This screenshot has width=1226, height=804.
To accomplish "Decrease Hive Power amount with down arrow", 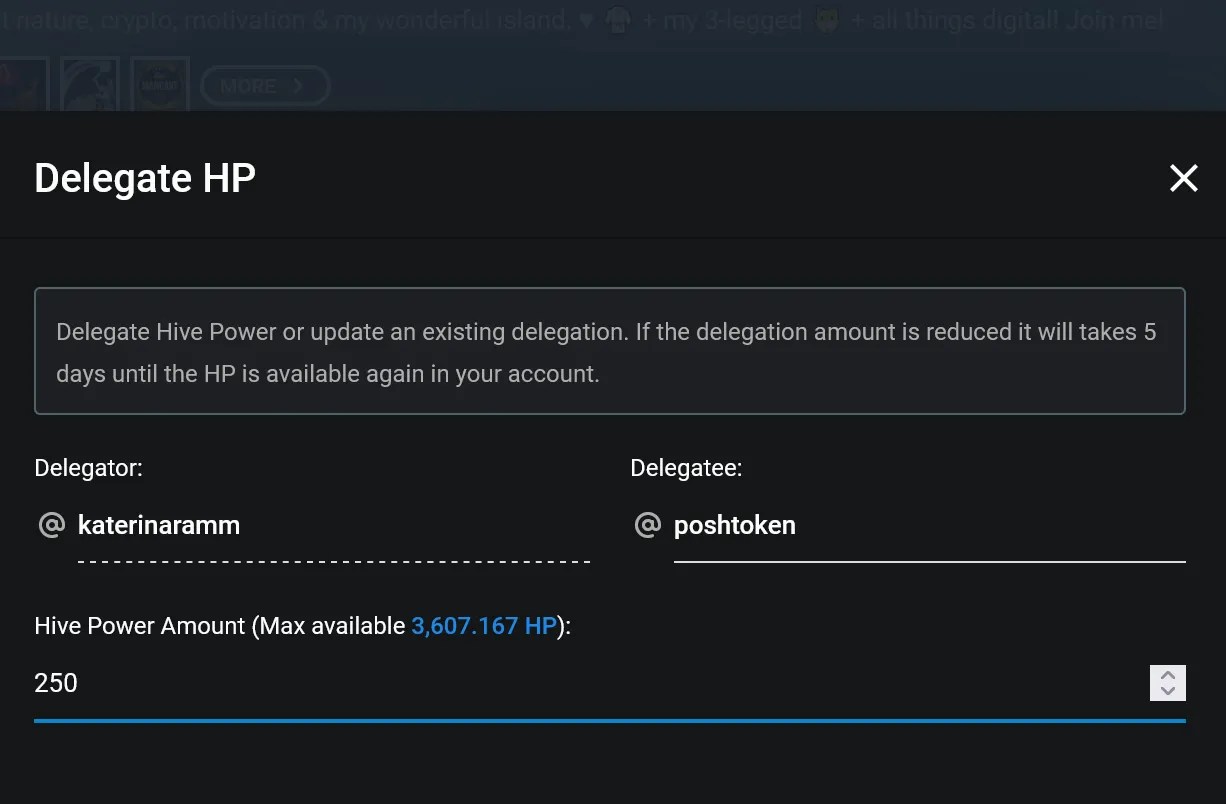I will click(x=1168, y=692).
